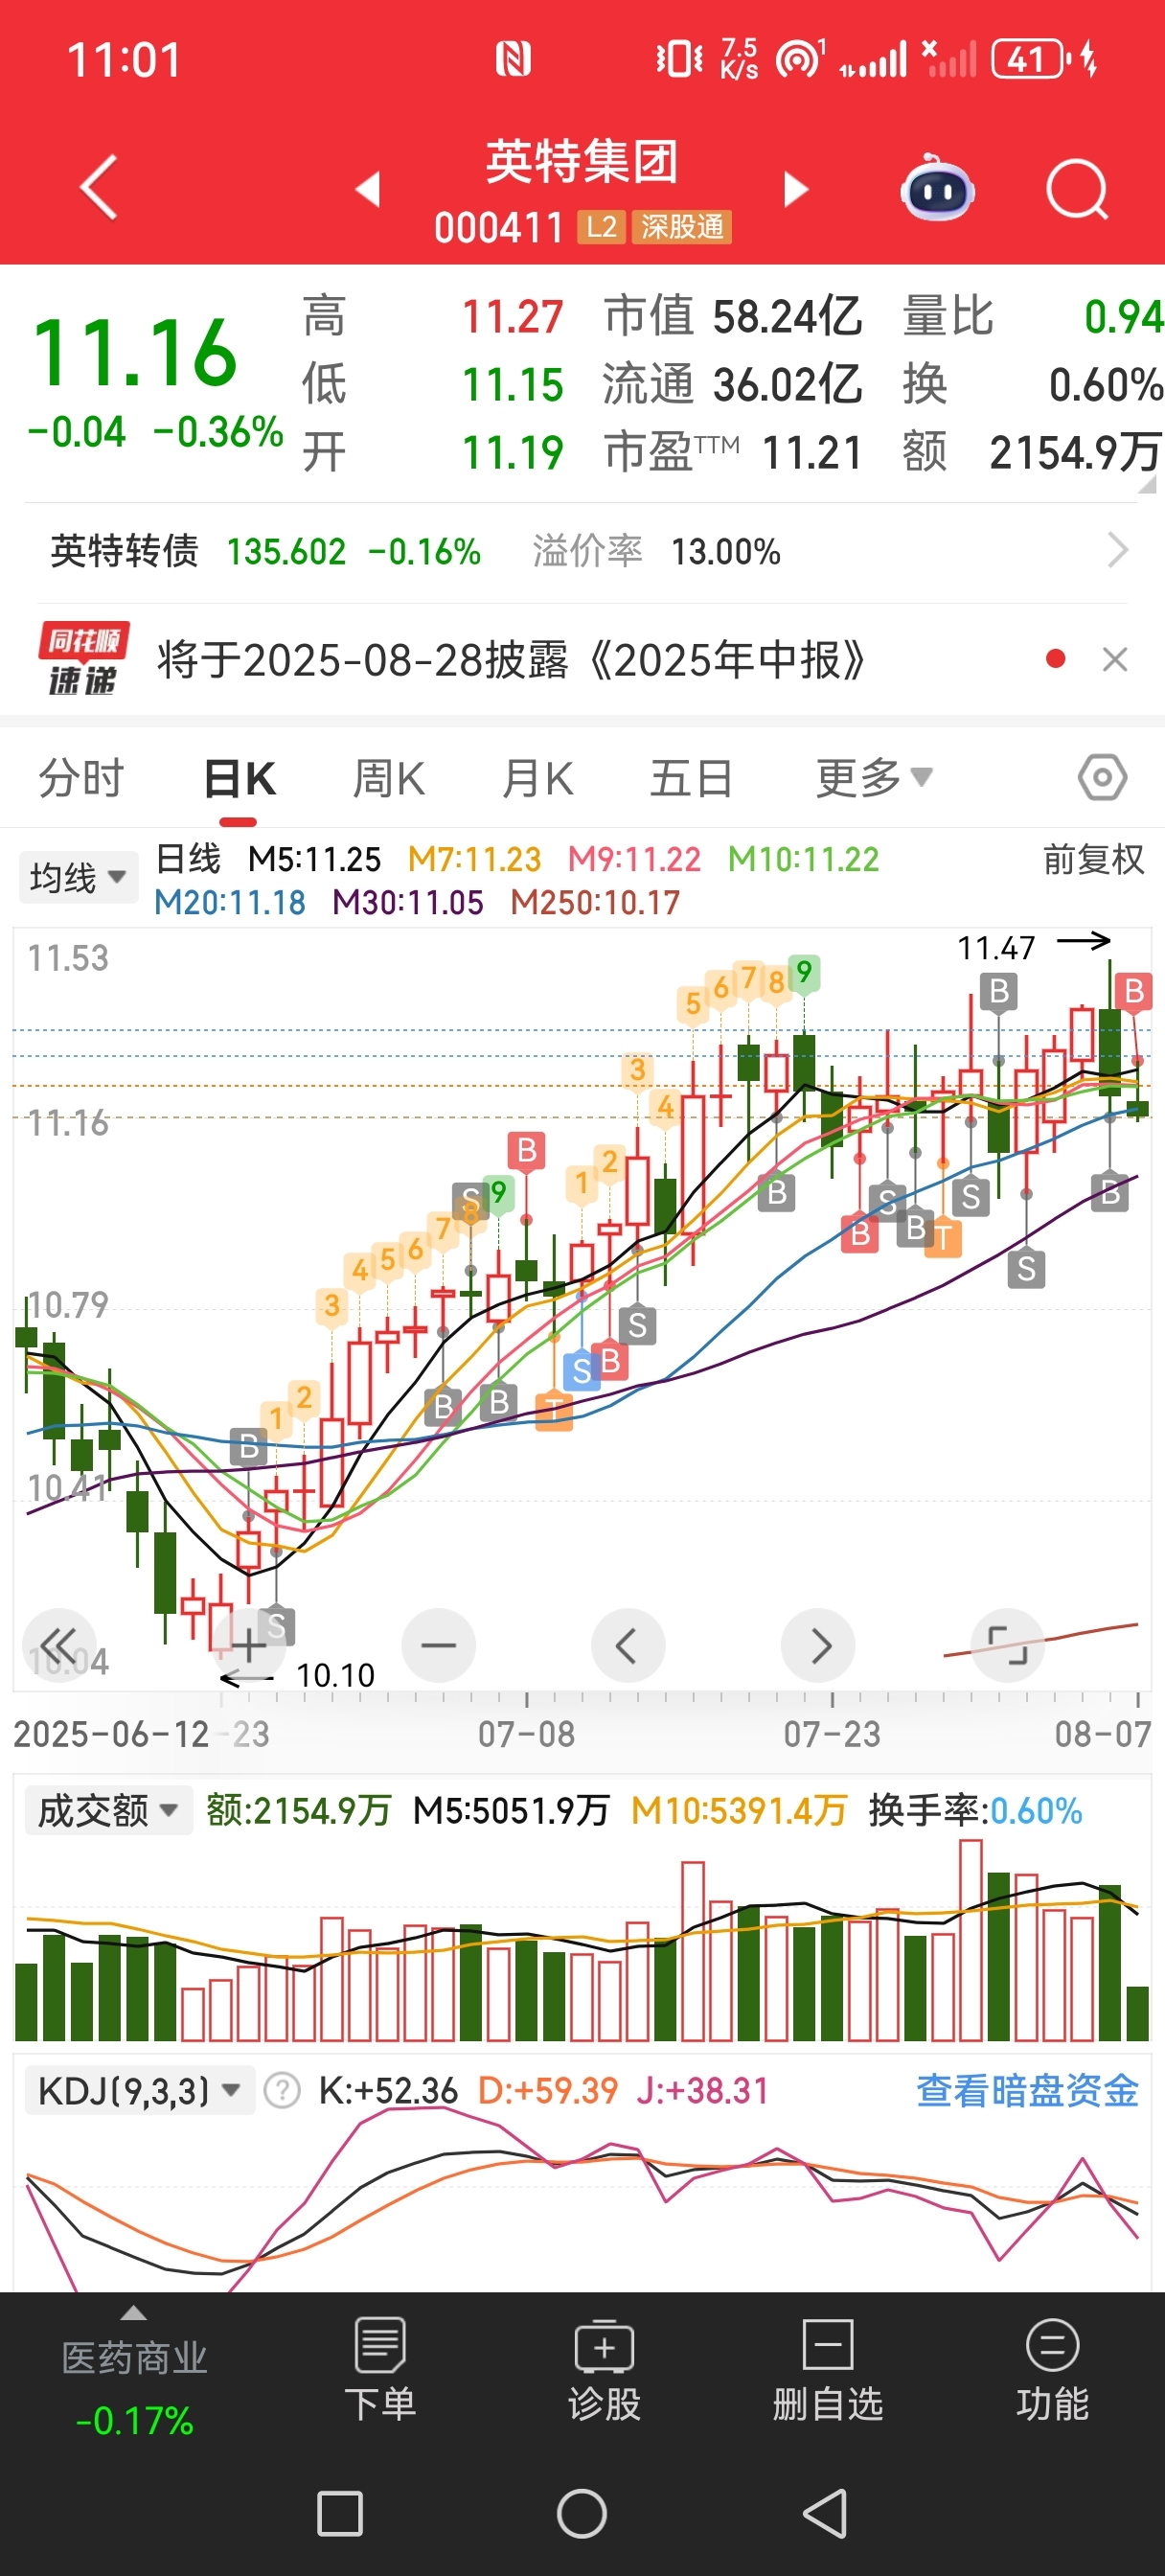
Task: Change 前复权 adjustment mode
Action: coord(1093,859)
